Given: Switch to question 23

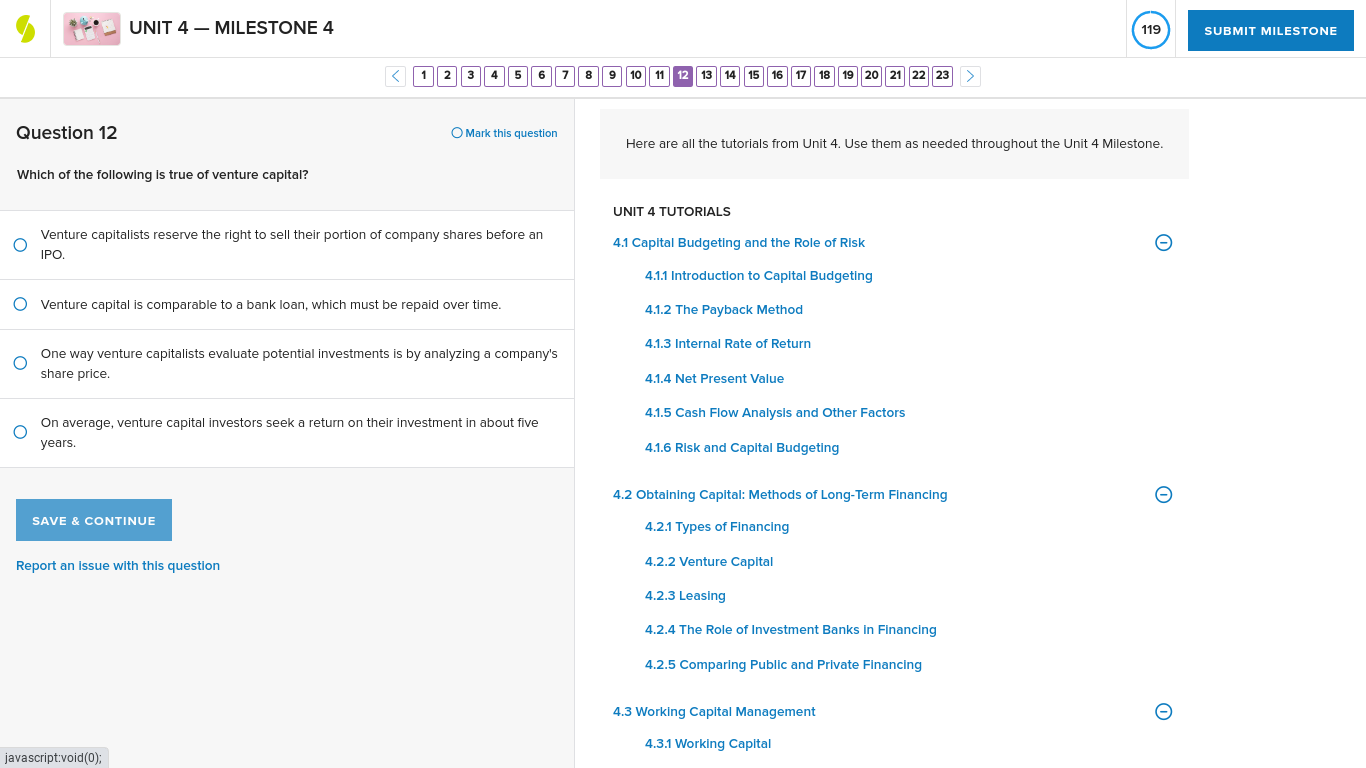Looking at the screenshot, I should [x=941, y=75].
